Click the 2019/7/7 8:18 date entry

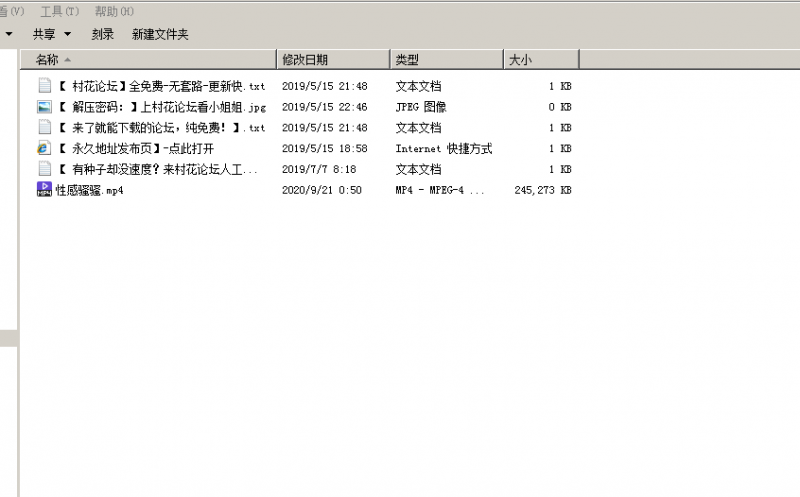[319, 169]
